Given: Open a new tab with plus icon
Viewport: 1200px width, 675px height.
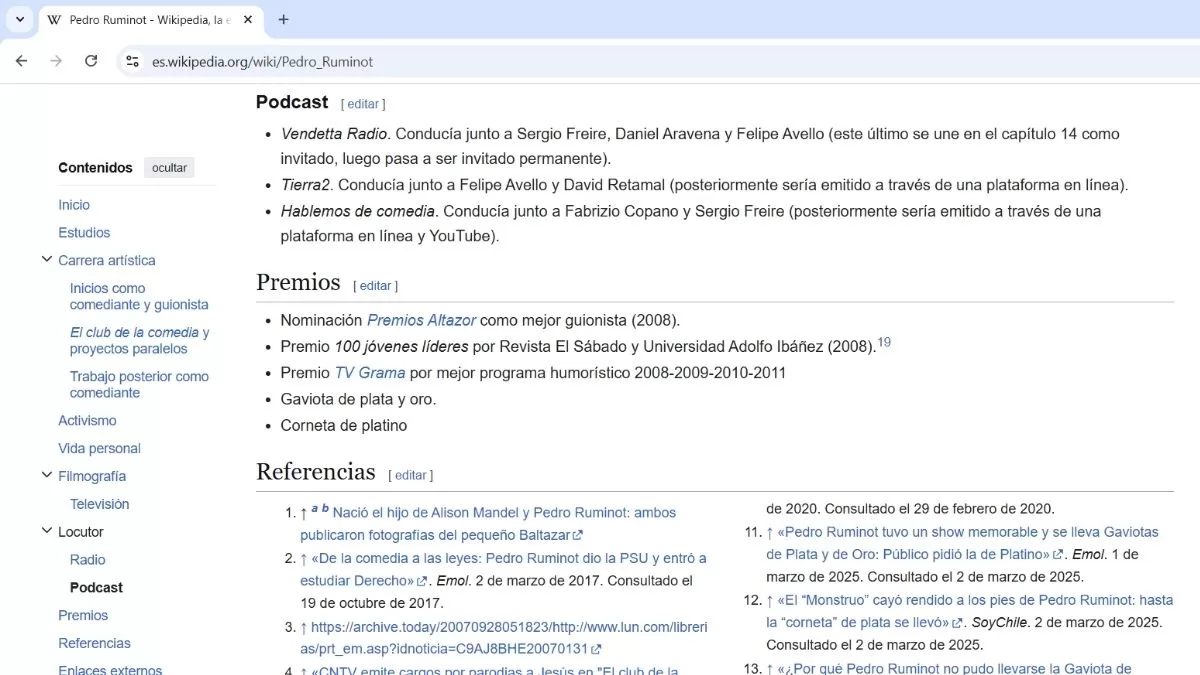Looking at the screenshot, I should (283, 19).
